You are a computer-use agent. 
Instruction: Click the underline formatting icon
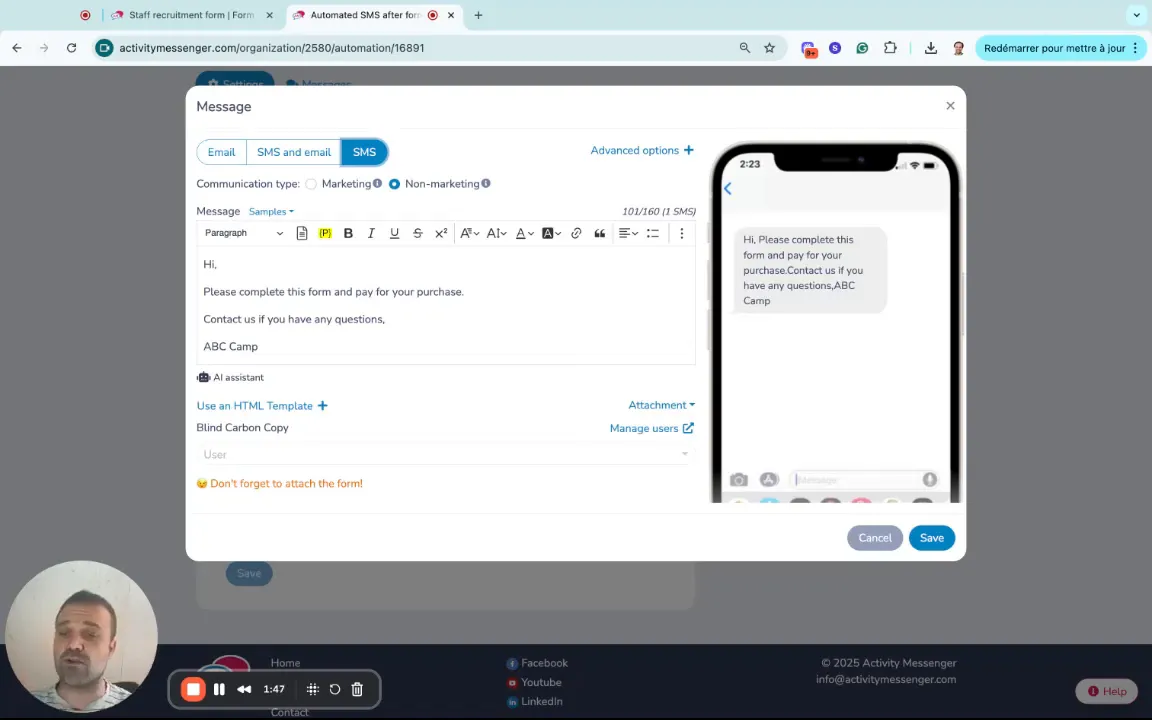[x=394, y=233]
